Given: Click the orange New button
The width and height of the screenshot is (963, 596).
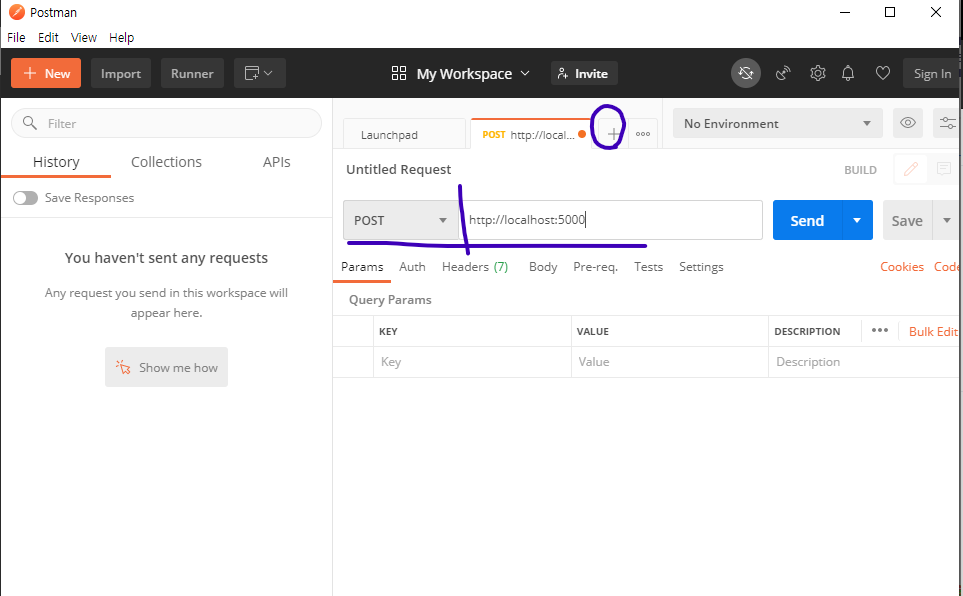Looking at the screenshot, I should (x=46, y=73).
